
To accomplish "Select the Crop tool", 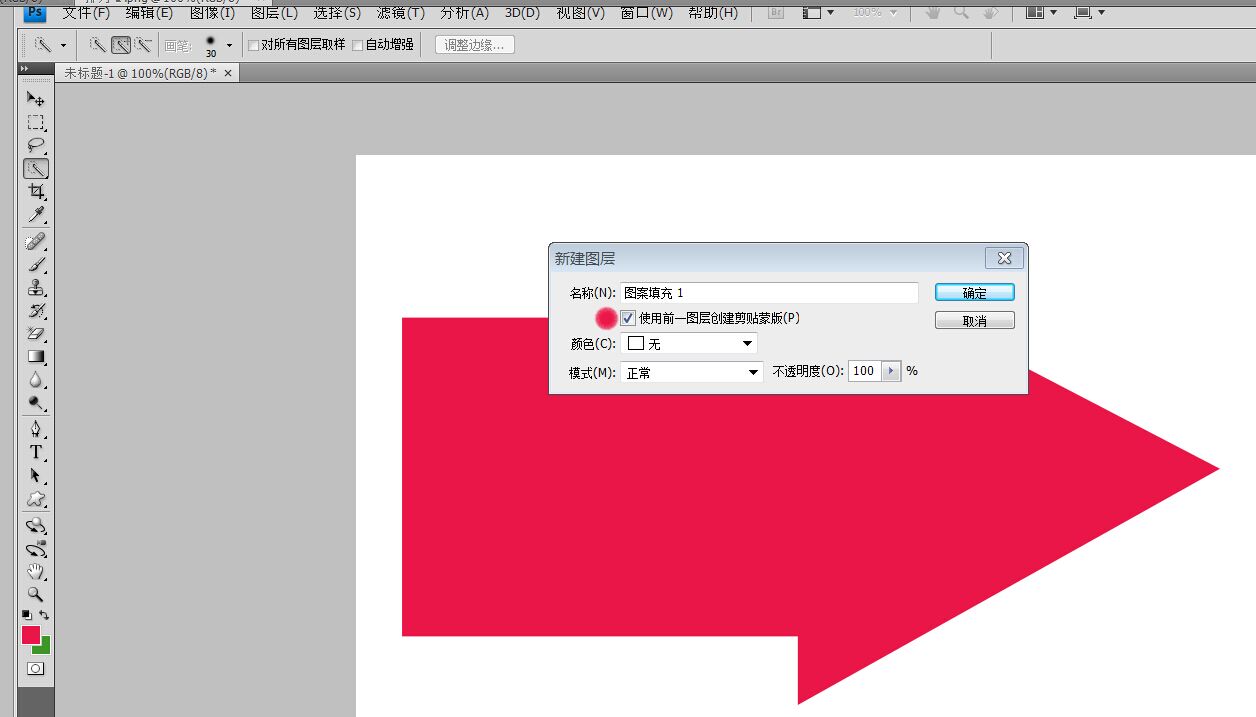I will [x=36, y=192].
